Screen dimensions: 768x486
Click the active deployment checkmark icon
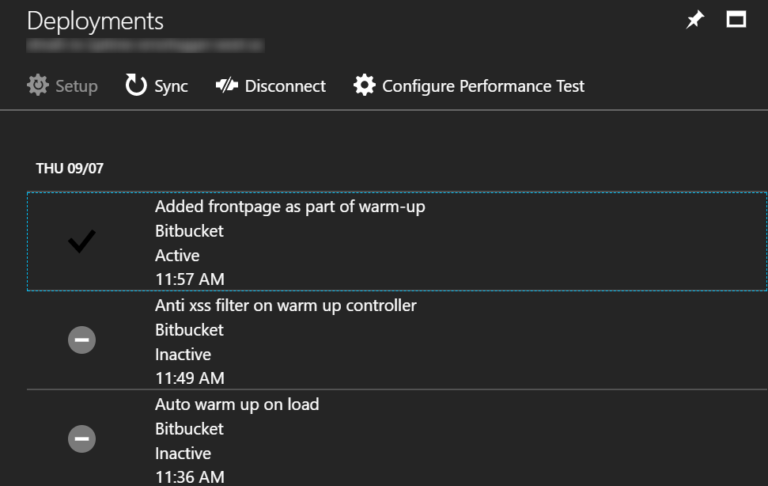point(82,242)
